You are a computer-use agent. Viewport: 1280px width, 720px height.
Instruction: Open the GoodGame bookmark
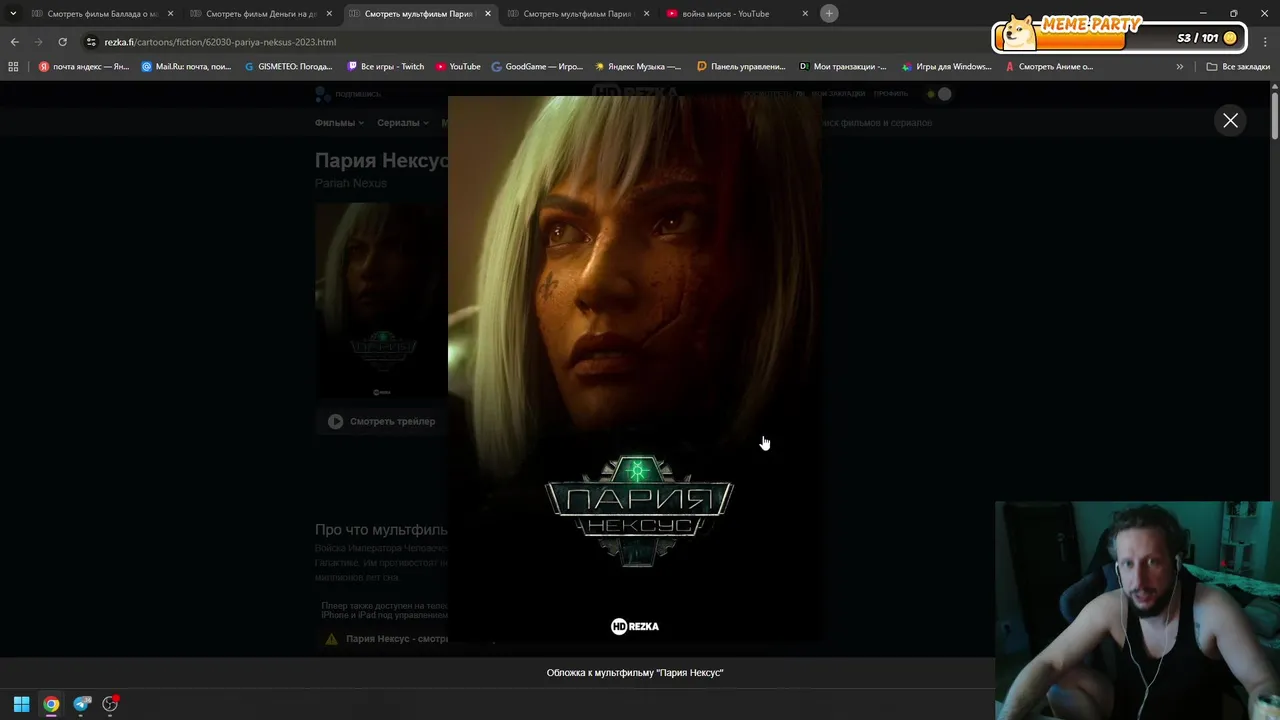tap(537, 67)
